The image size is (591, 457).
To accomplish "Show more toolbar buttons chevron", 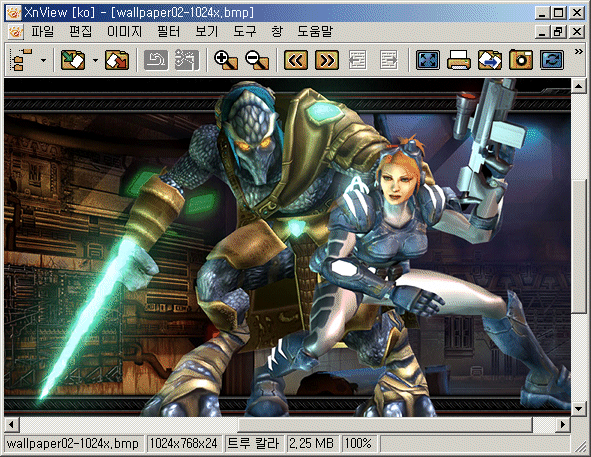I will tap(579, 52).
